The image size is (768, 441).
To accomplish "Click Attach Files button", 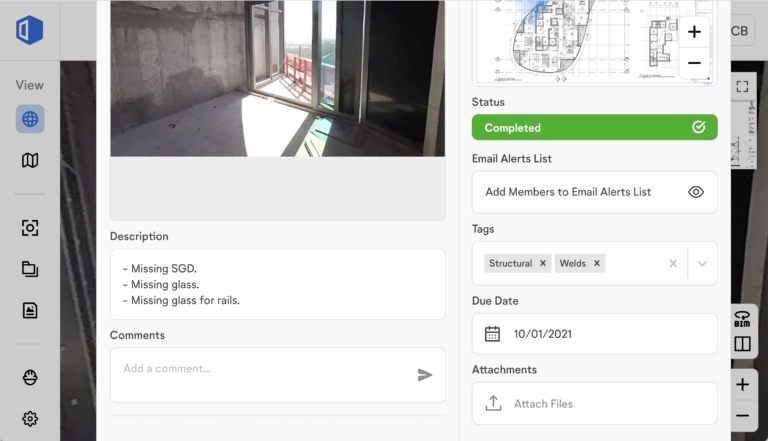I will [594, 404].
